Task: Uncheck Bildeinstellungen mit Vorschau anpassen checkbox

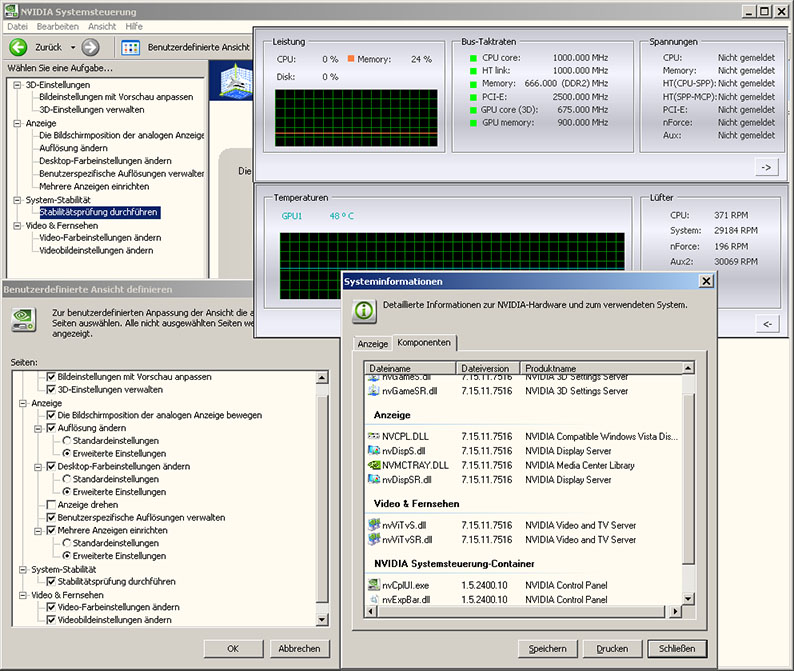Action: (51, 377)
